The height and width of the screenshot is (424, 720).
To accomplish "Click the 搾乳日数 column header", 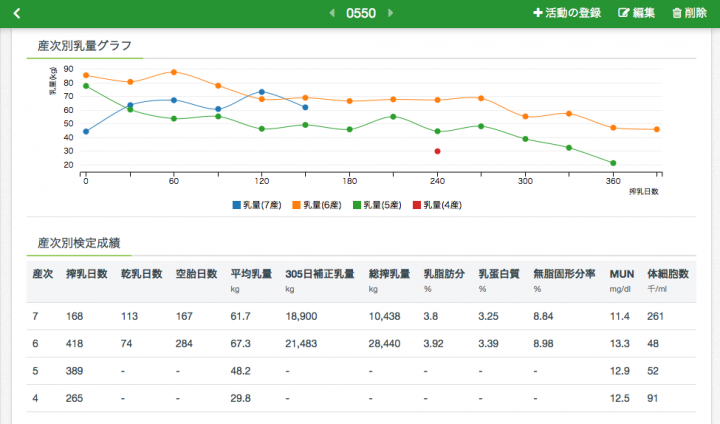I will (85, 273).
